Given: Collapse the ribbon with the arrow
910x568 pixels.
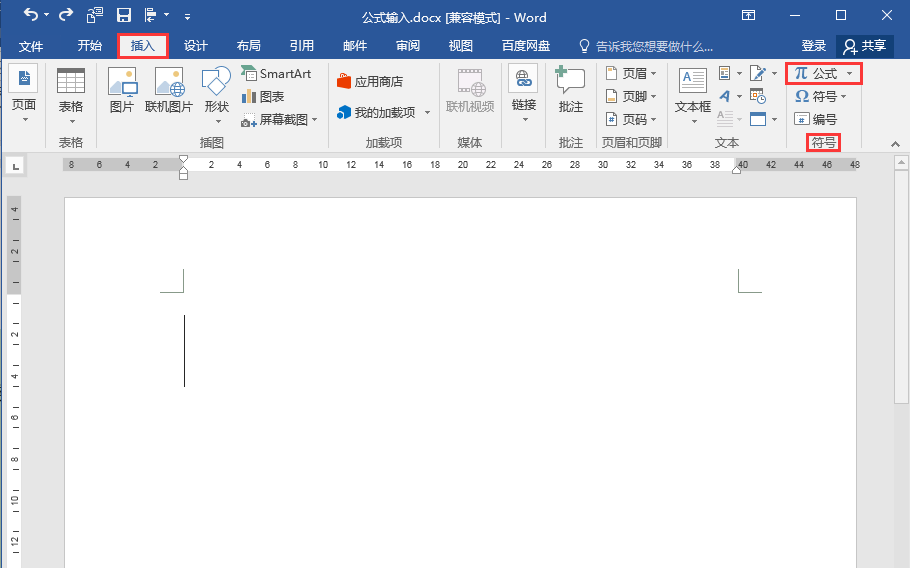Looking at the screenshot, I should [895, 144].
